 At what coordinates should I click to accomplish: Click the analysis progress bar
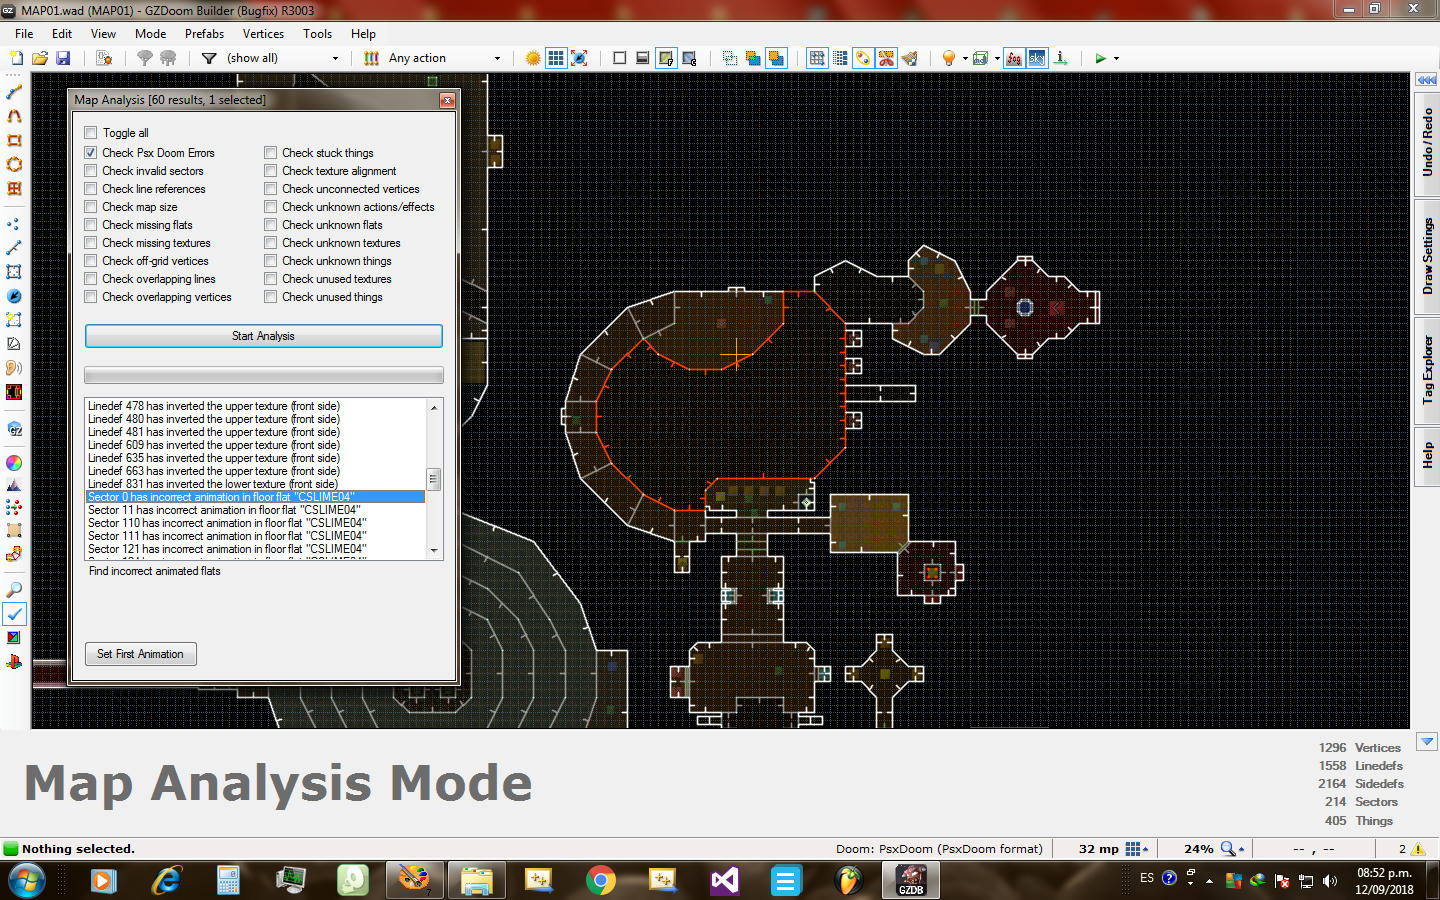pyautogui.click(x=263, y=375)
